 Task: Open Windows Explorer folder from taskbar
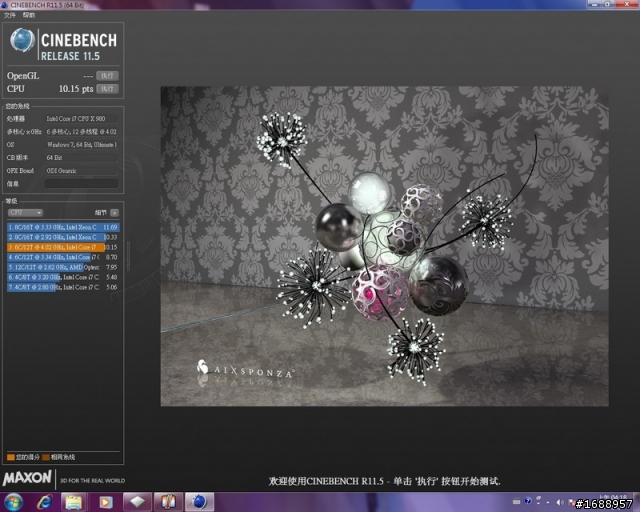74,502
